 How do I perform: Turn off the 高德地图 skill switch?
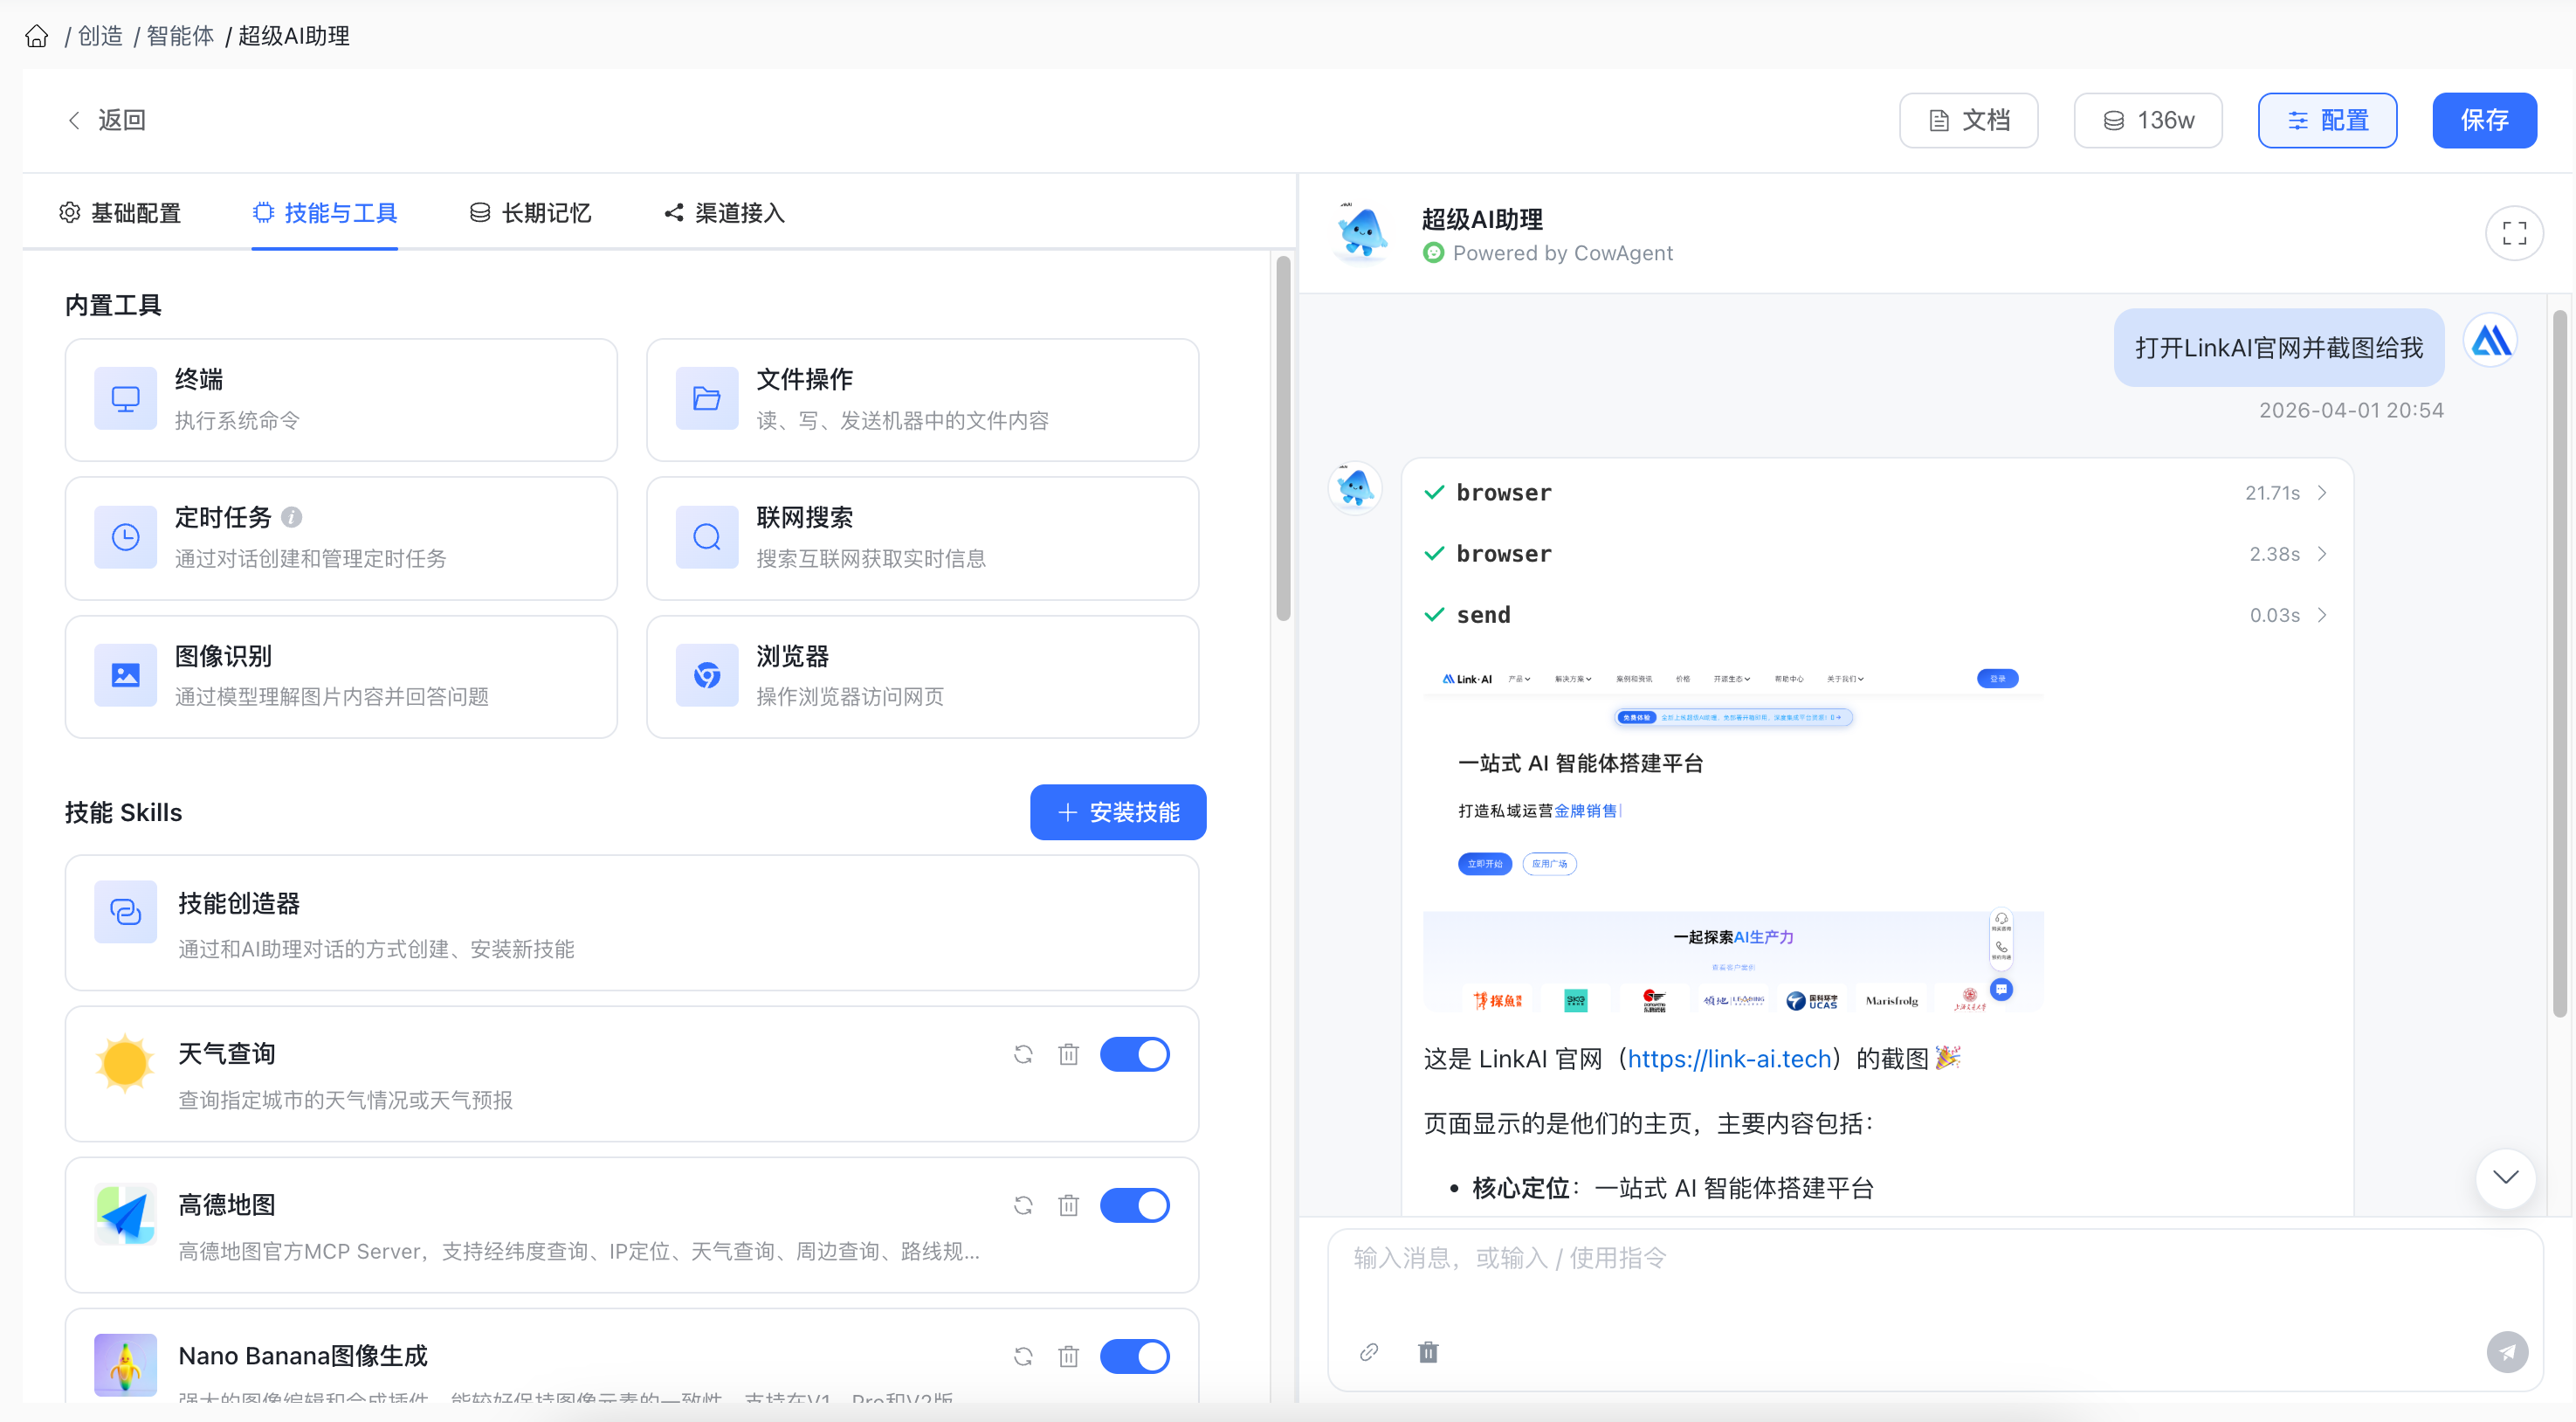1134,1205
